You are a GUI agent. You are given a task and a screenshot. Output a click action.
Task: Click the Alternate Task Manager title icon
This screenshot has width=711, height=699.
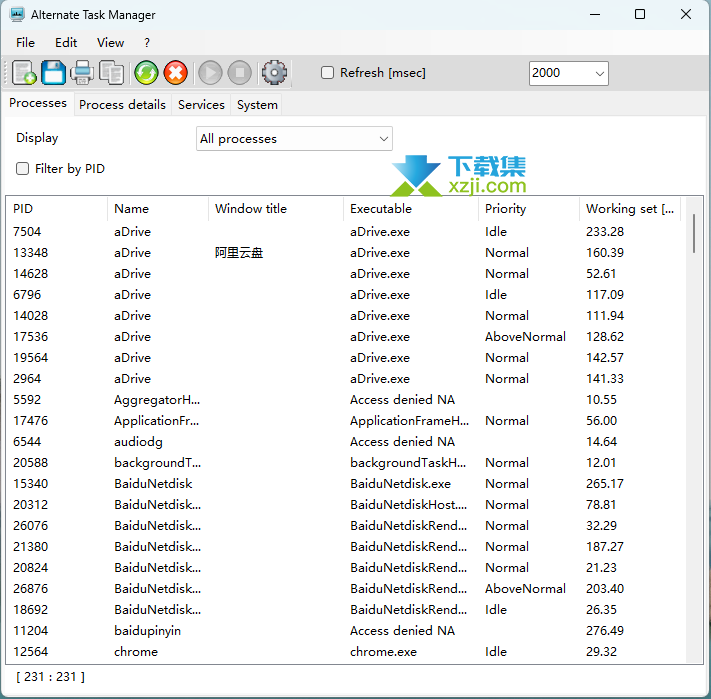(17, 15)
